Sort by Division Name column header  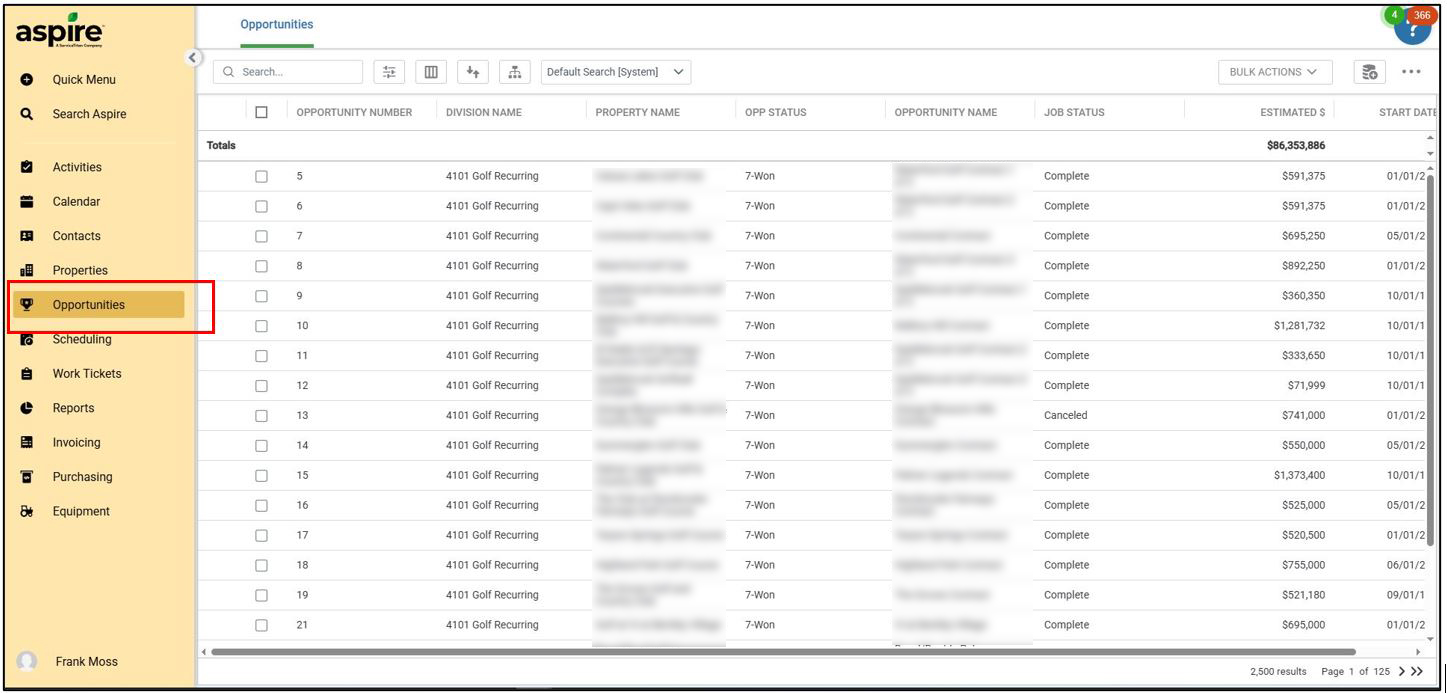(x=484, y=113)
